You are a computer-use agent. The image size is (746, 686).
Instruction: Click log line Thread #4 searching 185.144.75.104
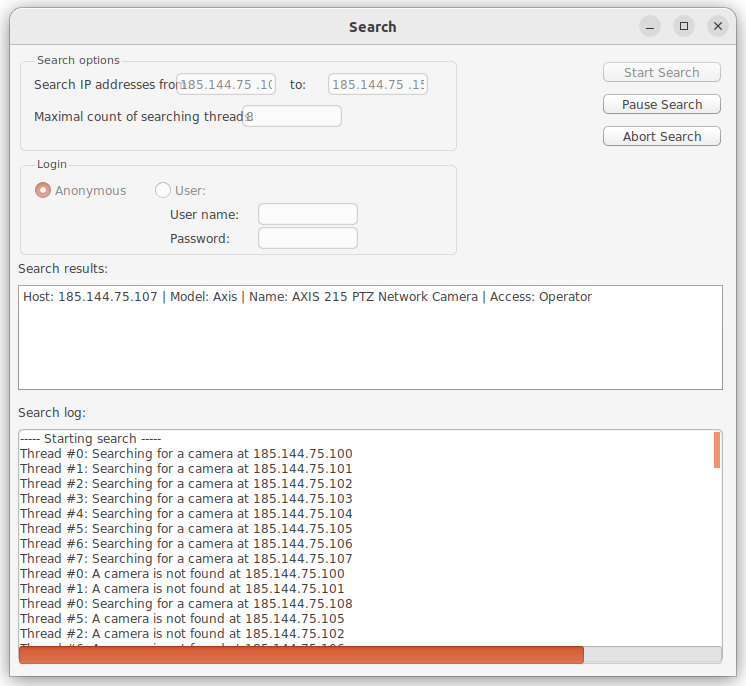[x=186, y=513]
